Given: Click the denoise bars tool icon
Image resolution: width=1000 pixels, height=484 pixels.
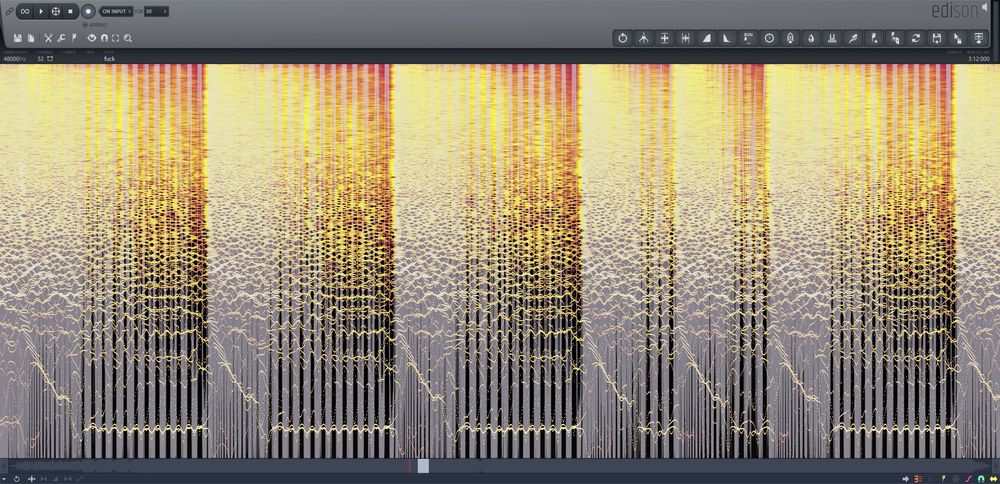Looking at the screenshot, I should (x=832, y=38).
